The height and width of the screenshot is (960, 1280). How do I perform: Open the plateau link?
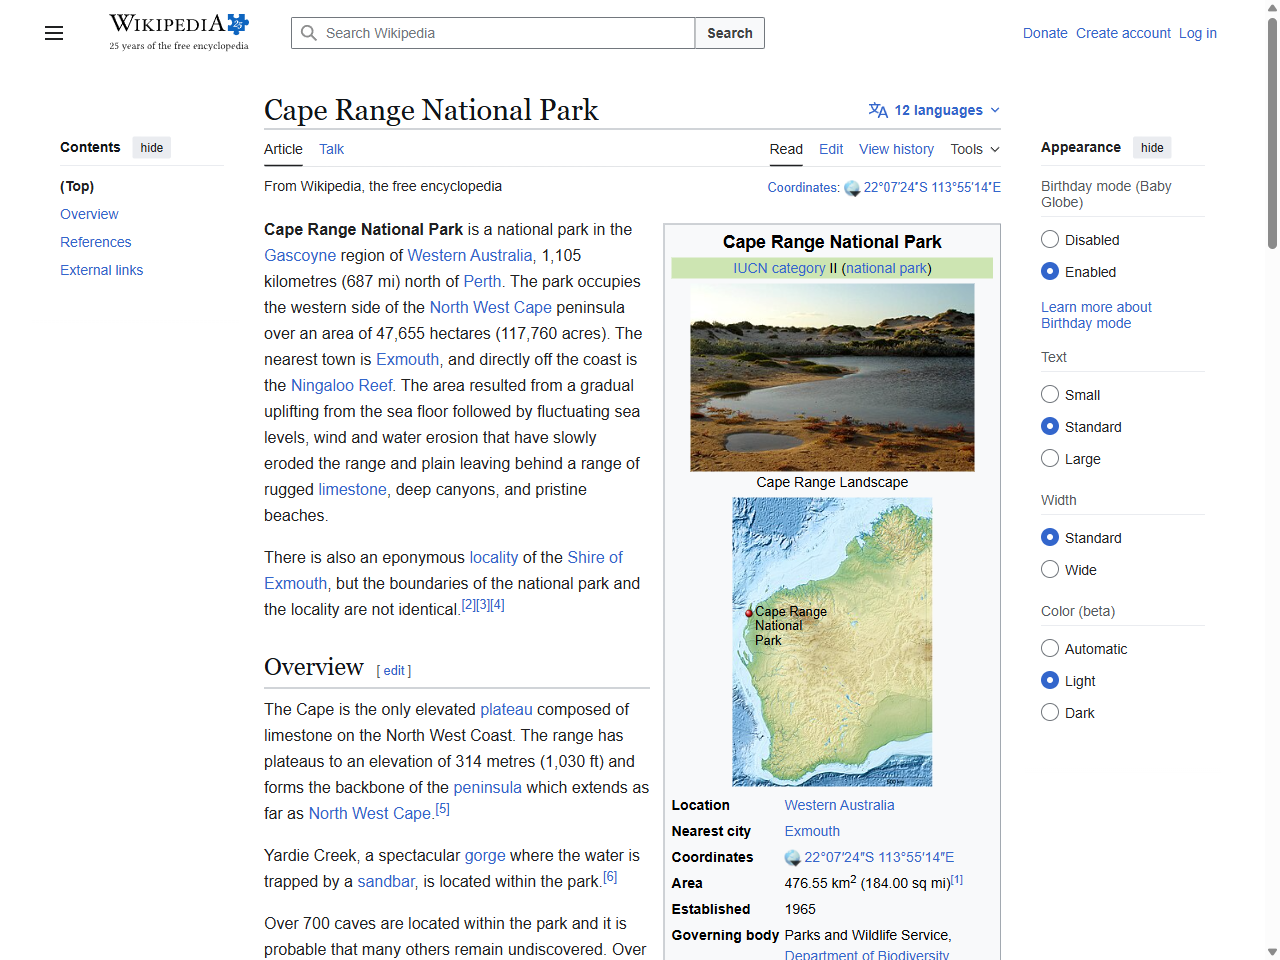point(506,709)
